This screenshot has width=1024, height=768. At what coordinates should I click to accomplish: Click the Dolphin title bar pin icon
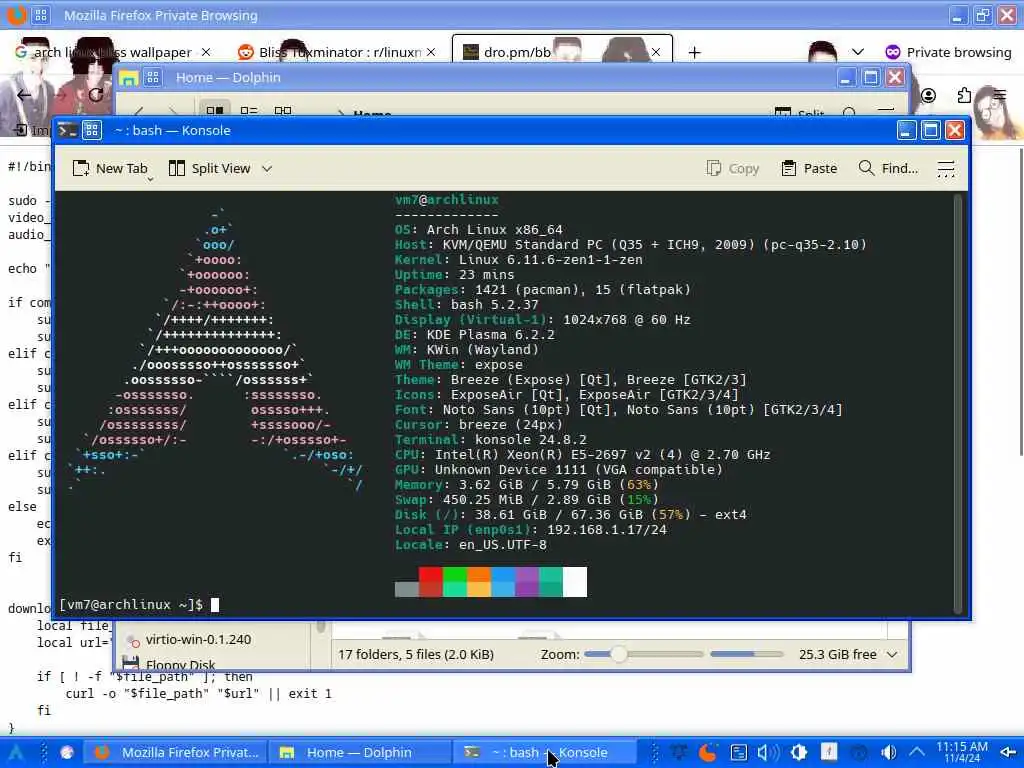coord(153,78)
